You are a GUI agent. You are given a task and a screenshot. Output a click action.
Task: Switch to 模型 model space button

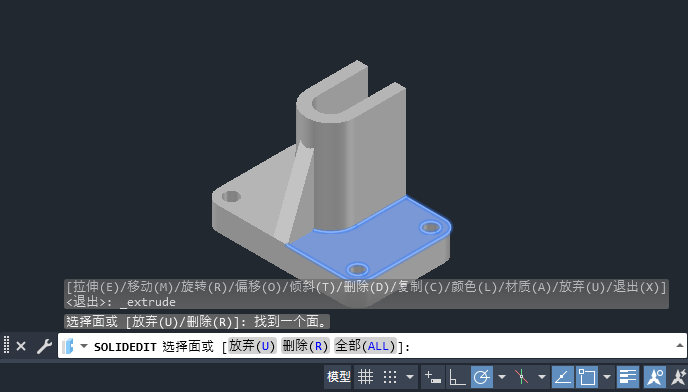click(x=338, y=377)
